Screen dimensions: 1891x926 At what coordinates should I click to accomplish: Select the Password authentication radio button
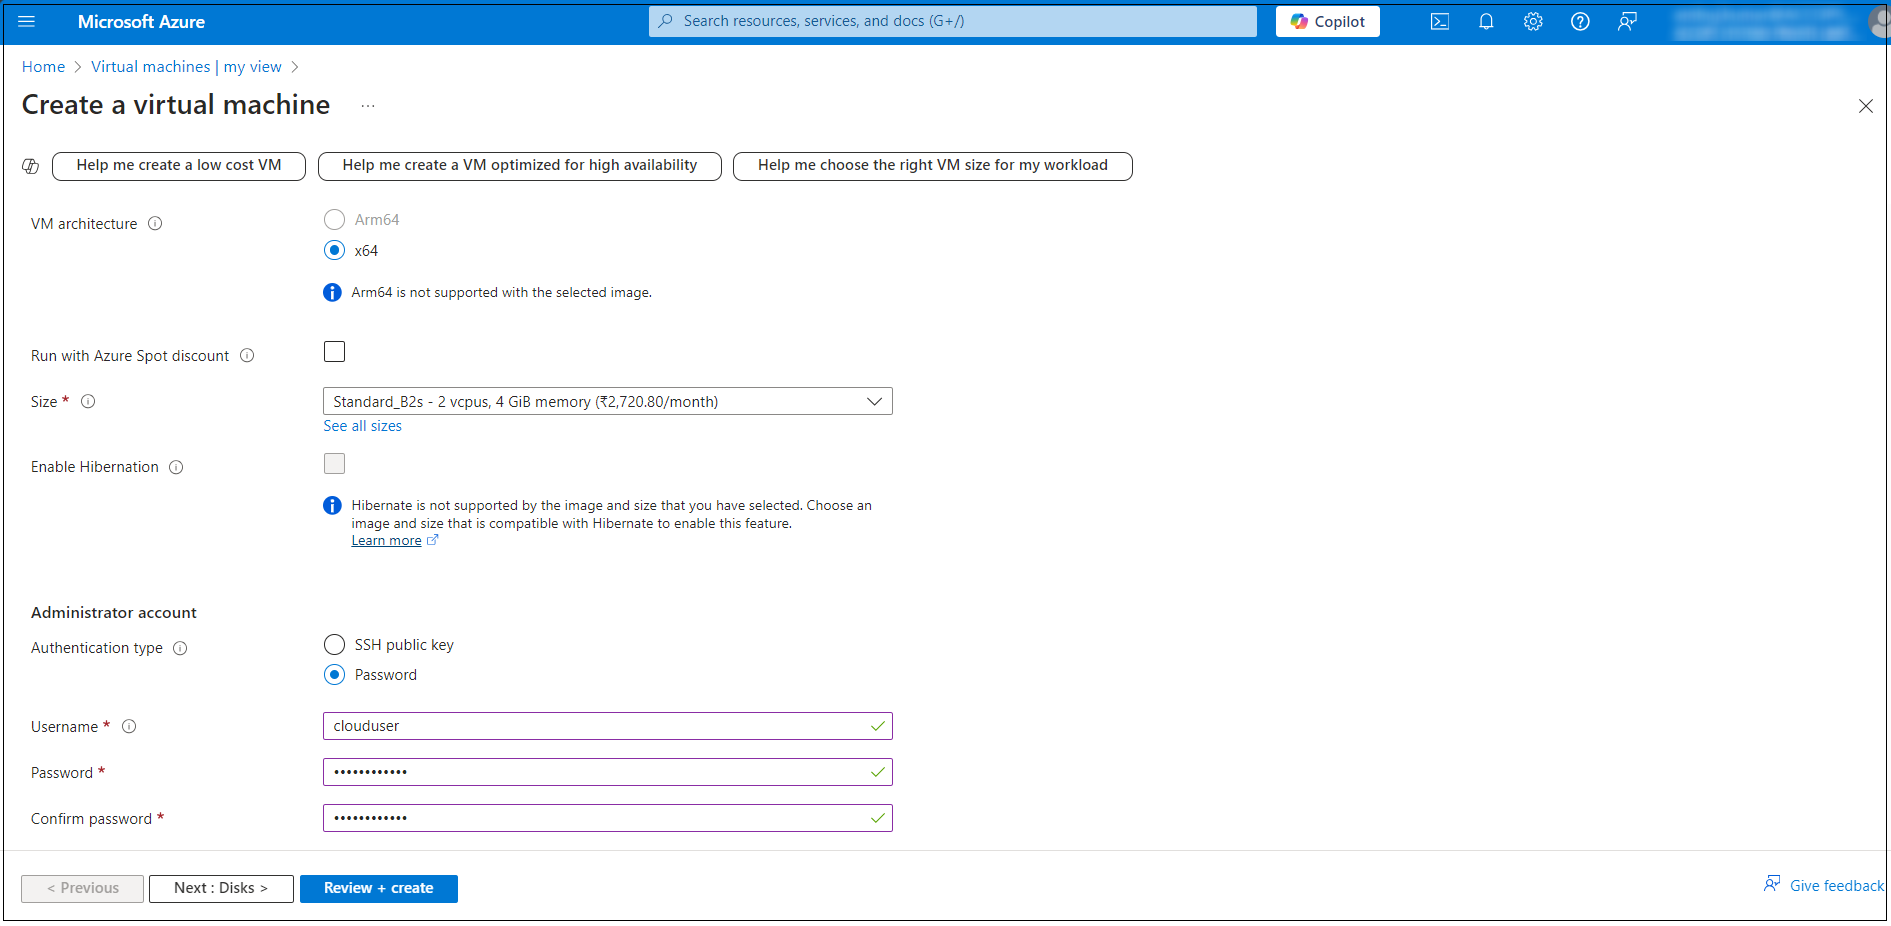(335, 675)
